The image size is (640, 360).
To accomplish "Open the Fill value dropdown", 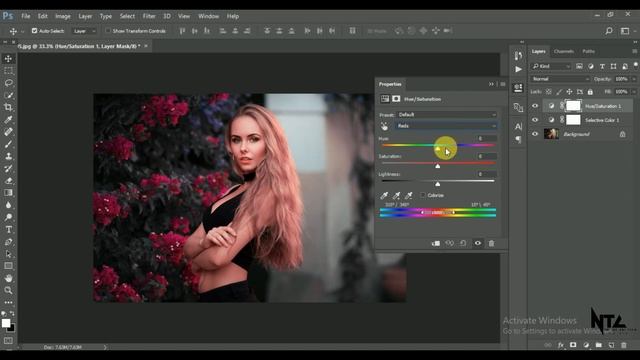I will pyautogui.click(x=634, y=92).
